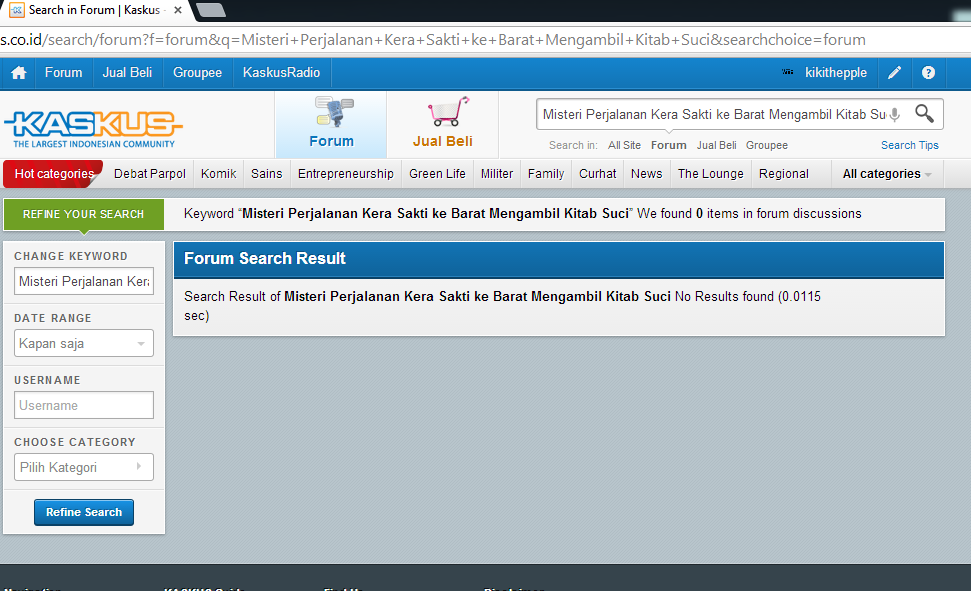Select the 'No Results found' text
The width and height of the screenshot is (971, 591).
(x=724, y=296)
